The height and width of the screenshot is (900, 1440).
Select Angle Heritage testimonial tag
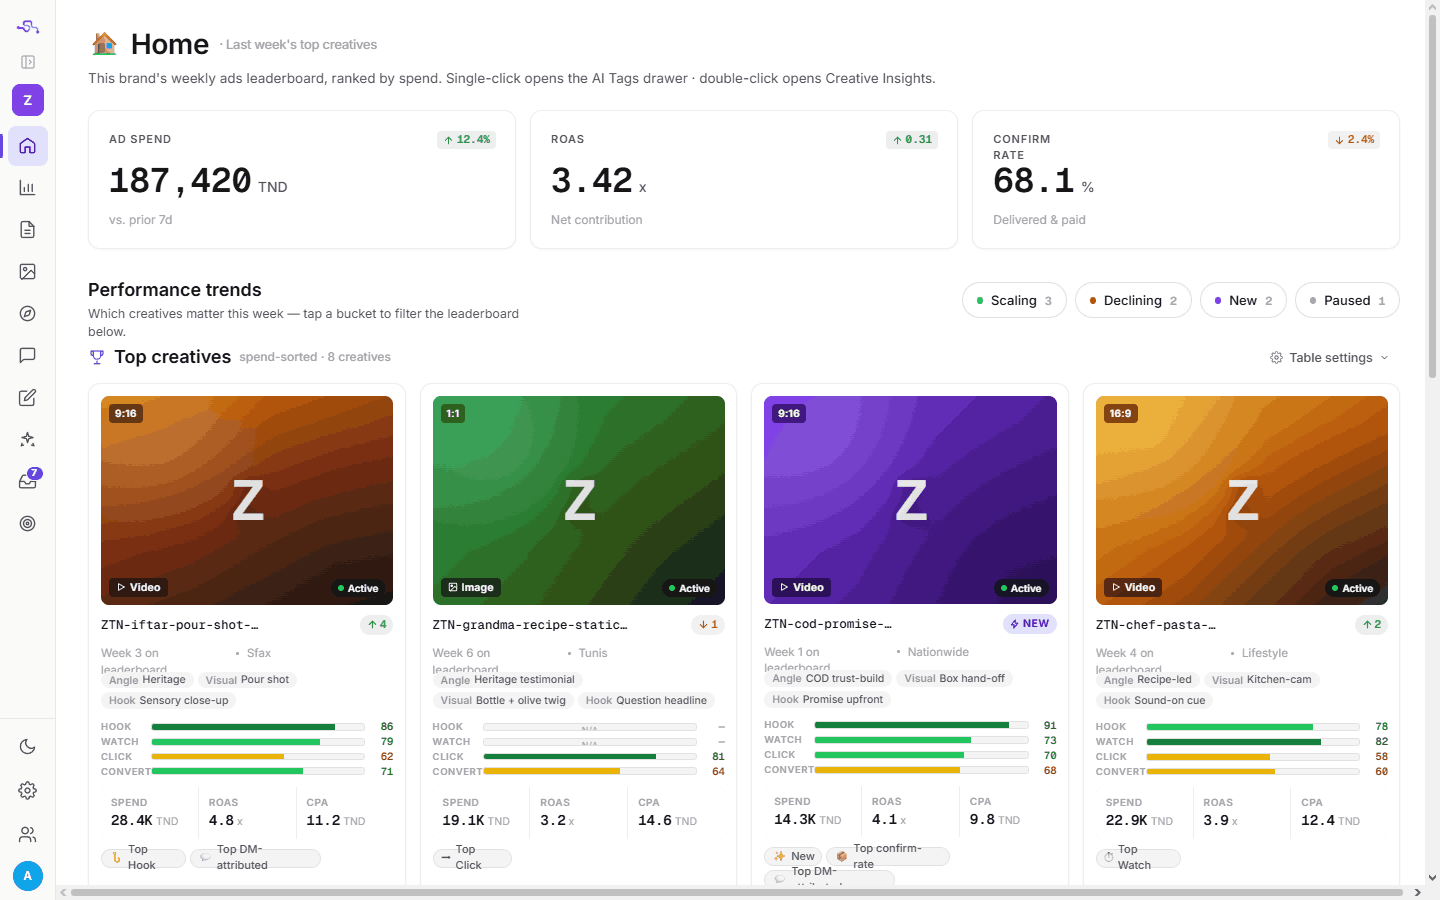(508, 680)
